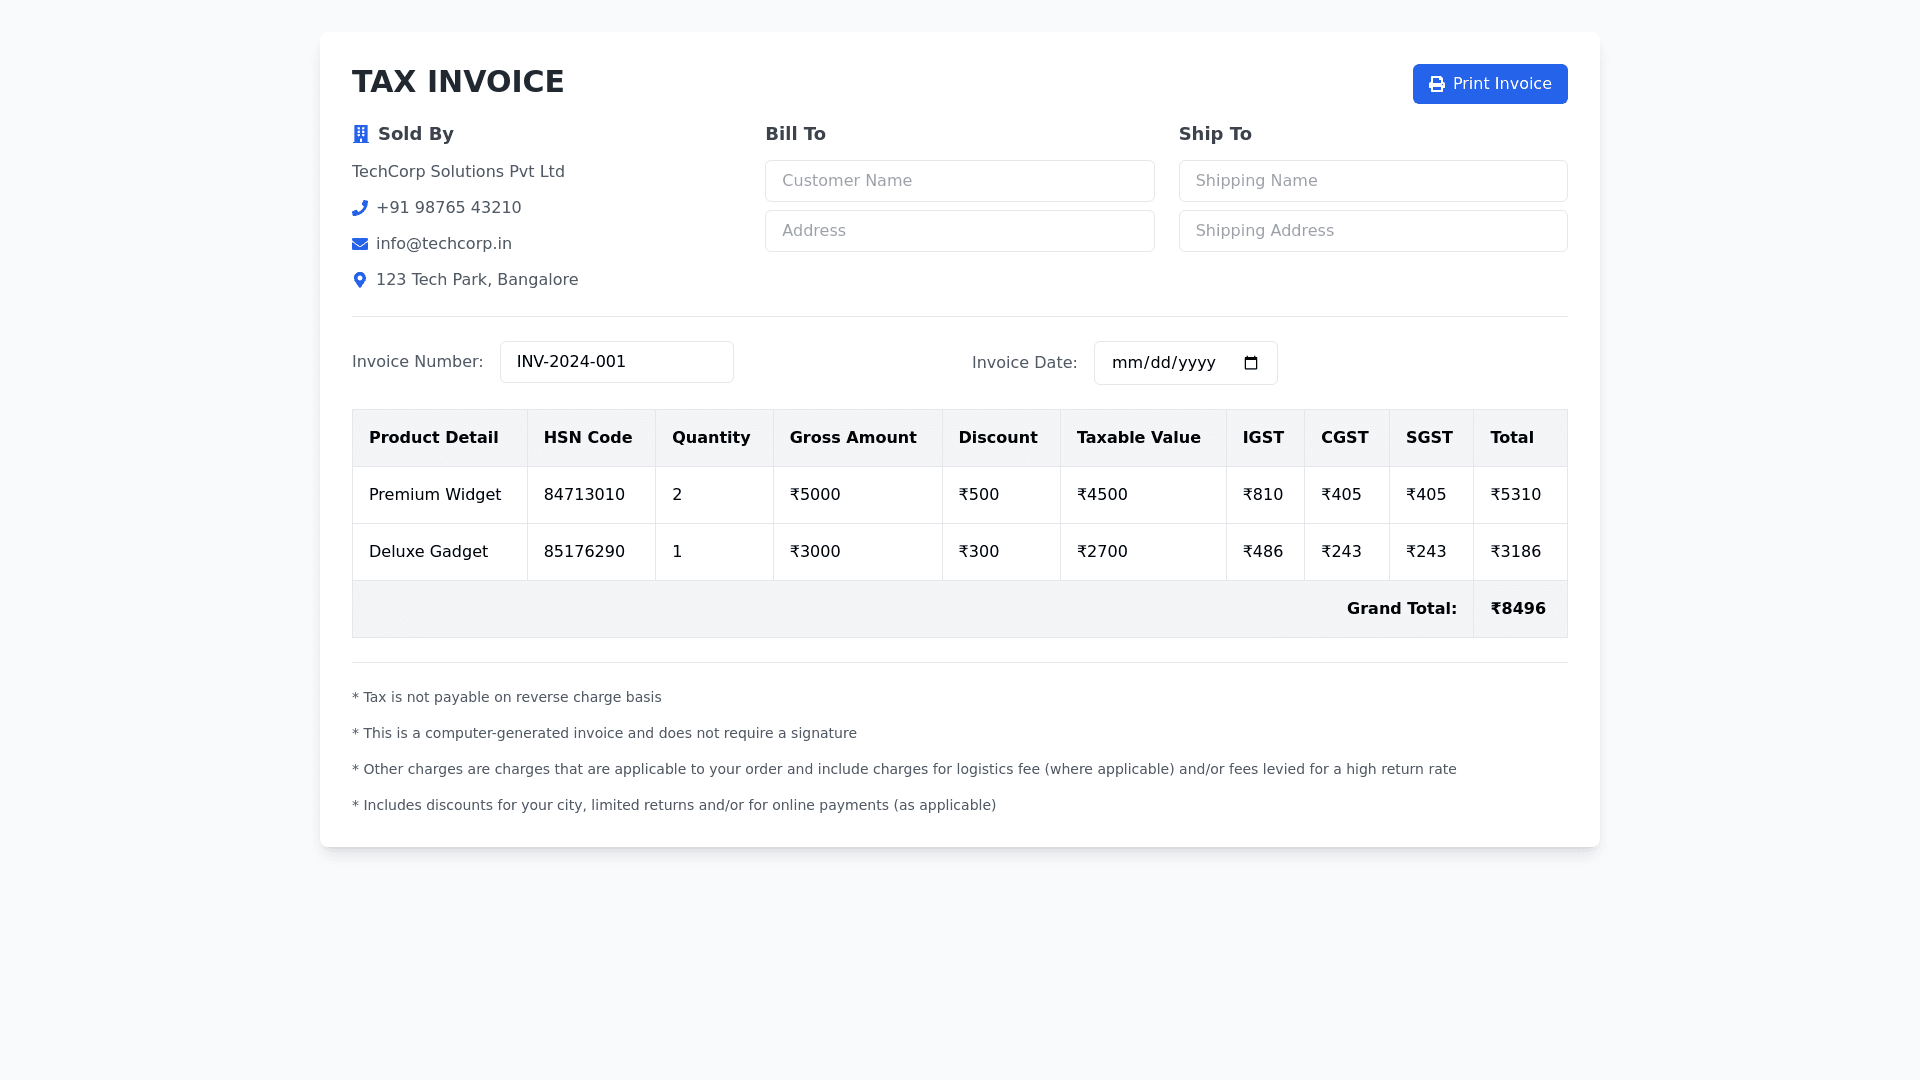Viewport: 1920px width, 1080px height.
Task: Click the Grand Total amount ₹8496
Action: [1517, 609]
